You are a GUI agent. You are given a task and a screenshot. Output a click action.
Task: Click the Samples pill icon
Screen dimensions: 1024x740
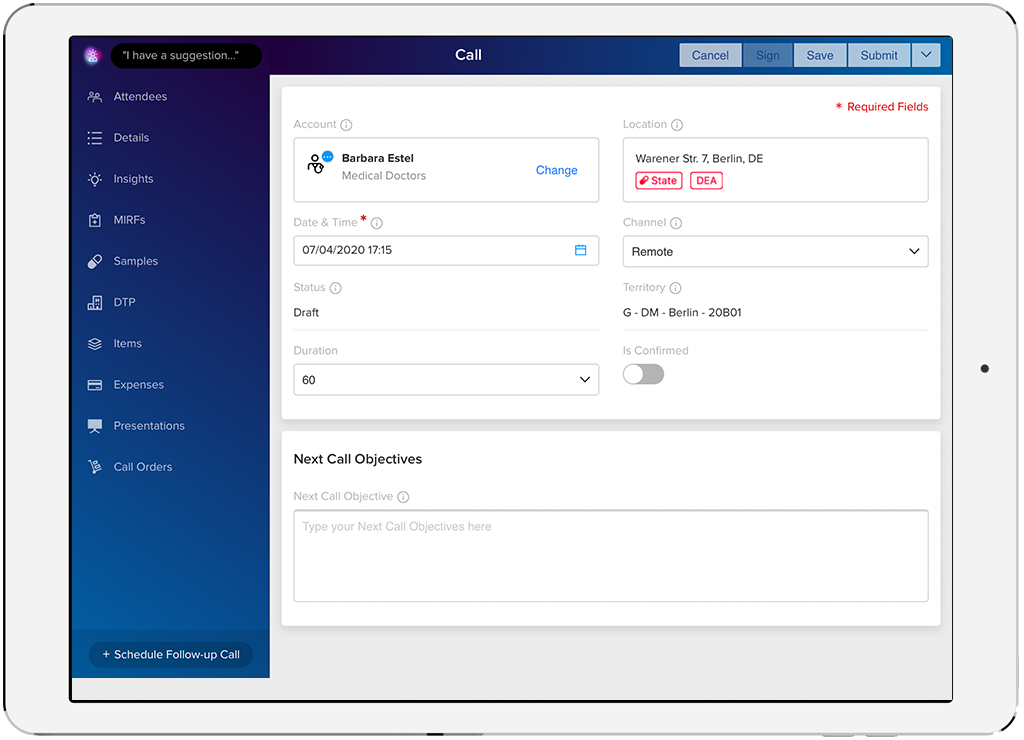[x=95, y=261]
